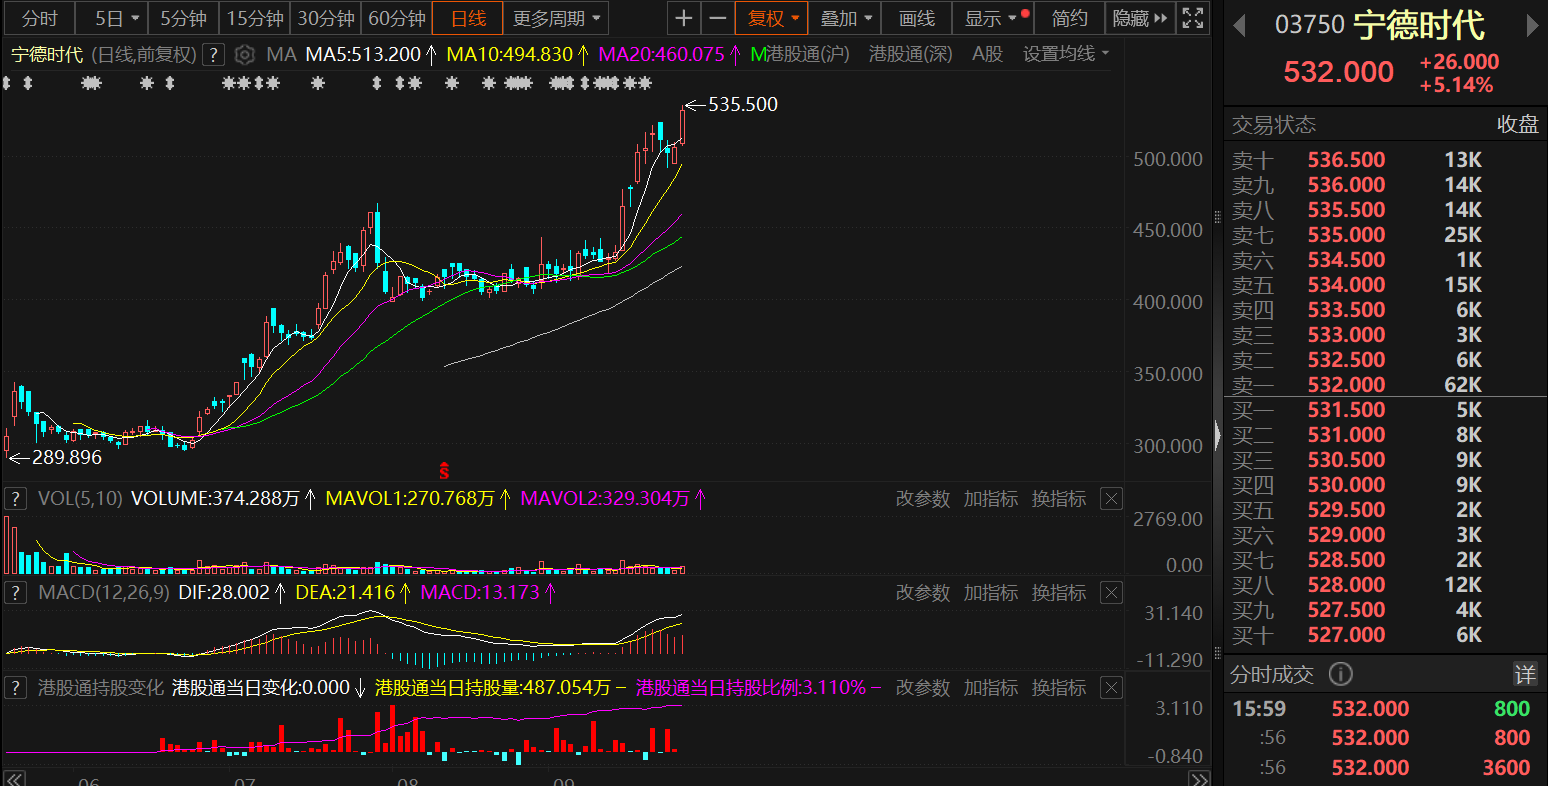
Task: Zoom in chart with plus icon
Action: click(683, 18)
